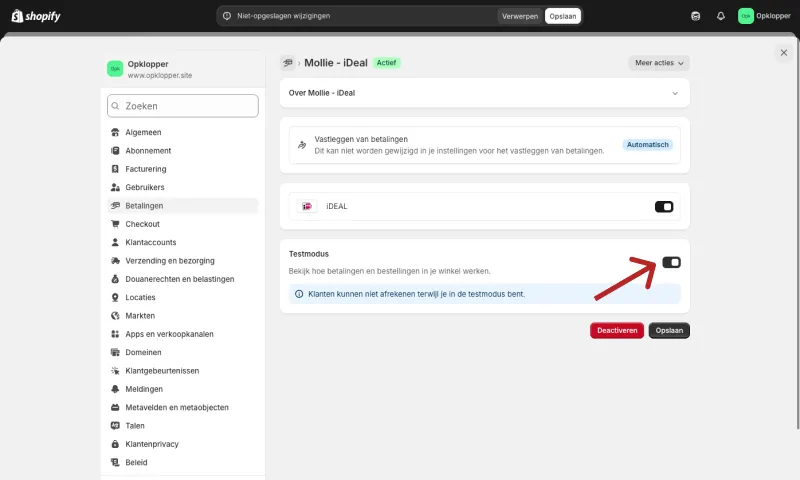Screen dimensions: 800x480
Task: Click the Gebruikers people icon
Action: point(115,187)
